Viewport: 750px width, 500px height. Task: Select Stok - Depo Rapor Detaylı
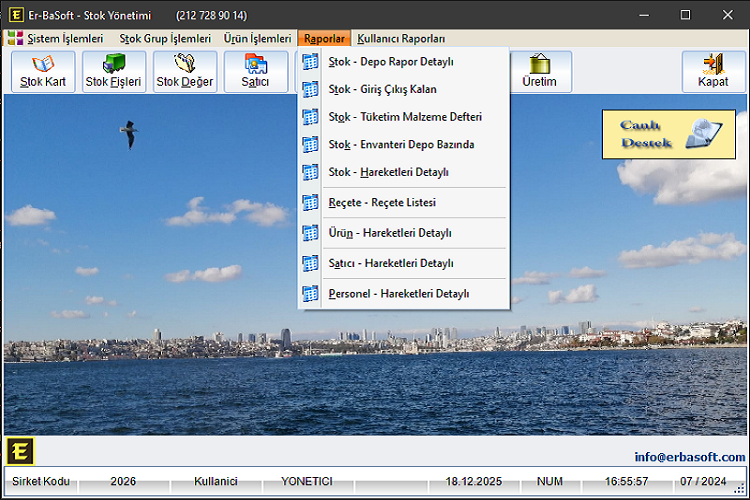[391, 62]
